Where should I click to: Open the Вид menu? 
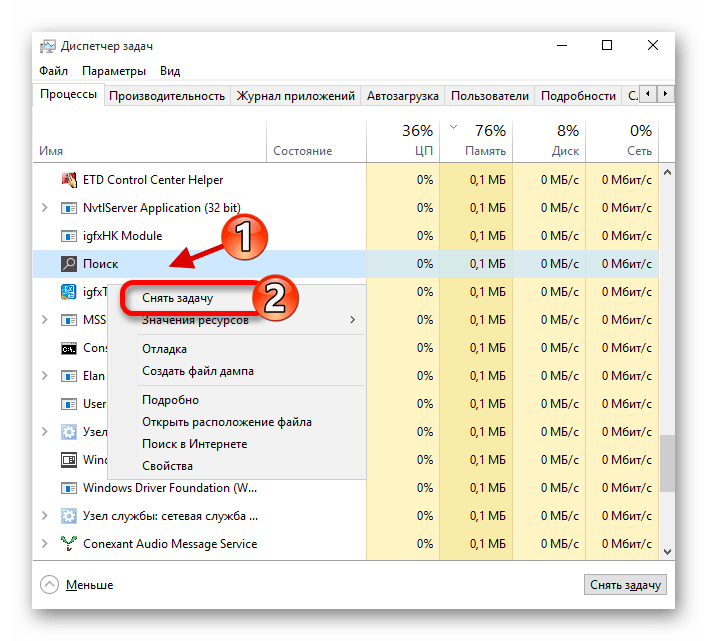coord(170,71)
